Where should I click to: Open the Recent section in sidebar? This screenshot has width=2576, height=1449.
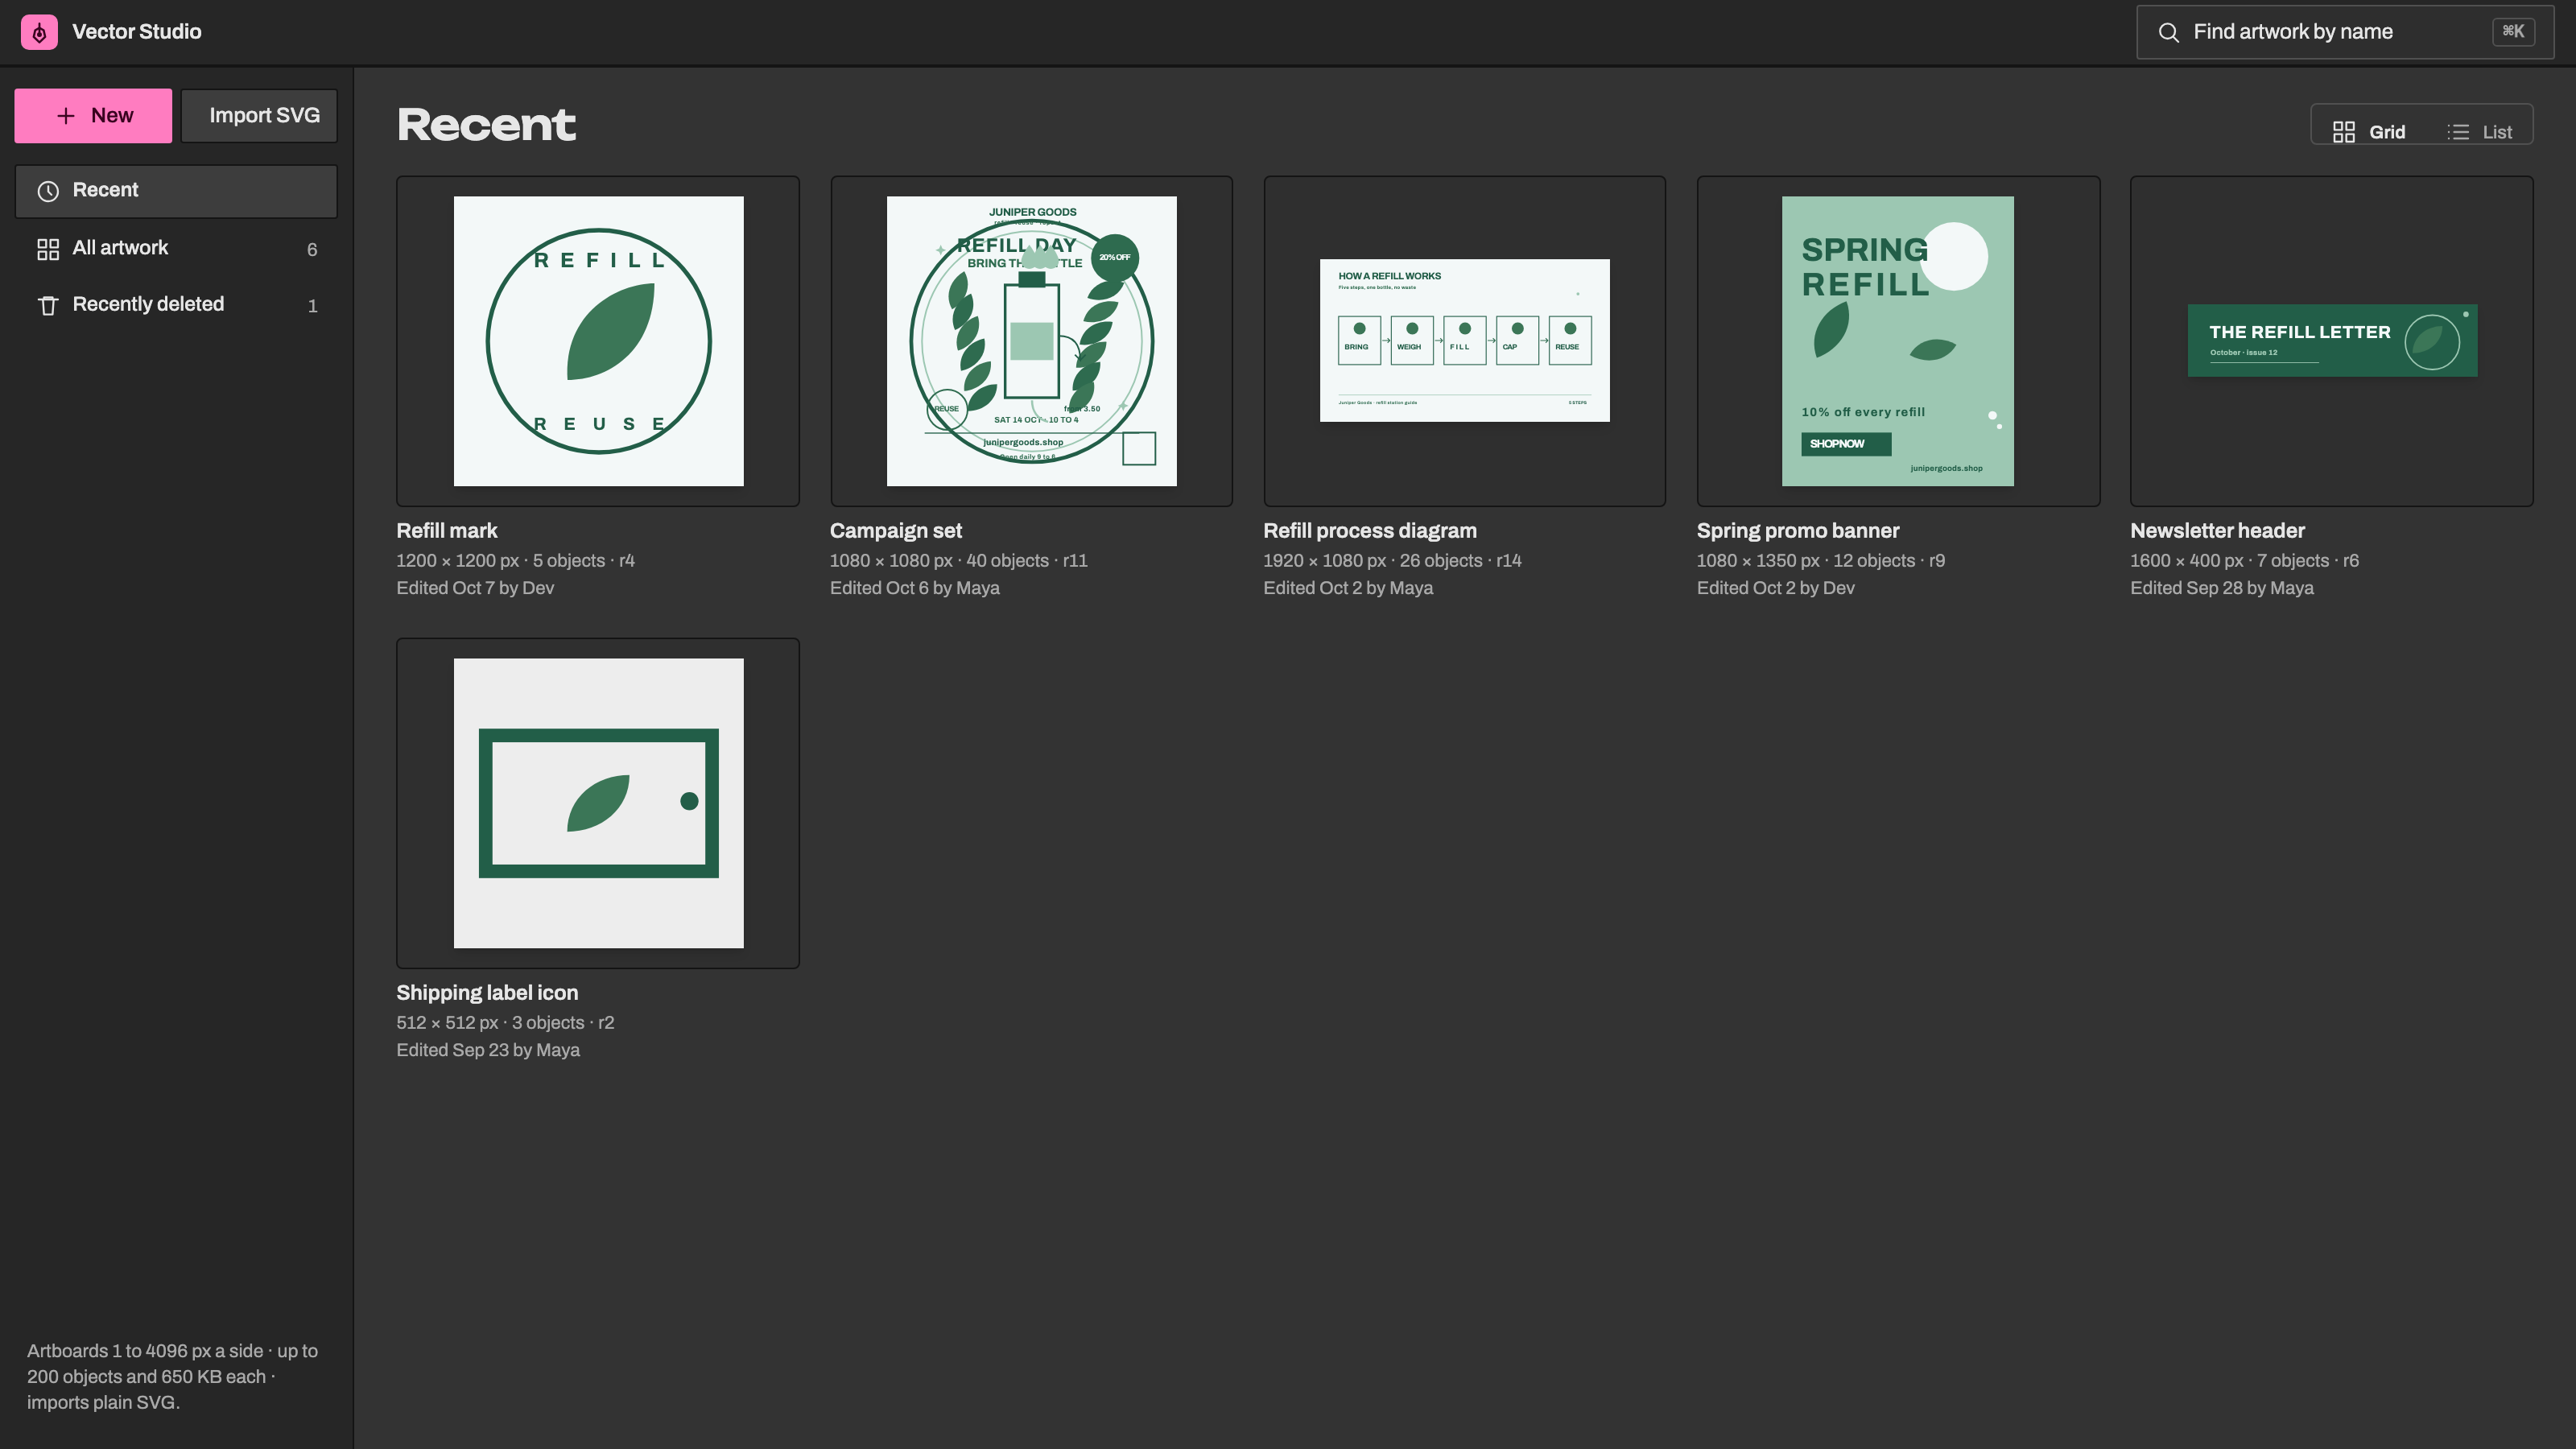pyautogui.click(x=176, y=191)
